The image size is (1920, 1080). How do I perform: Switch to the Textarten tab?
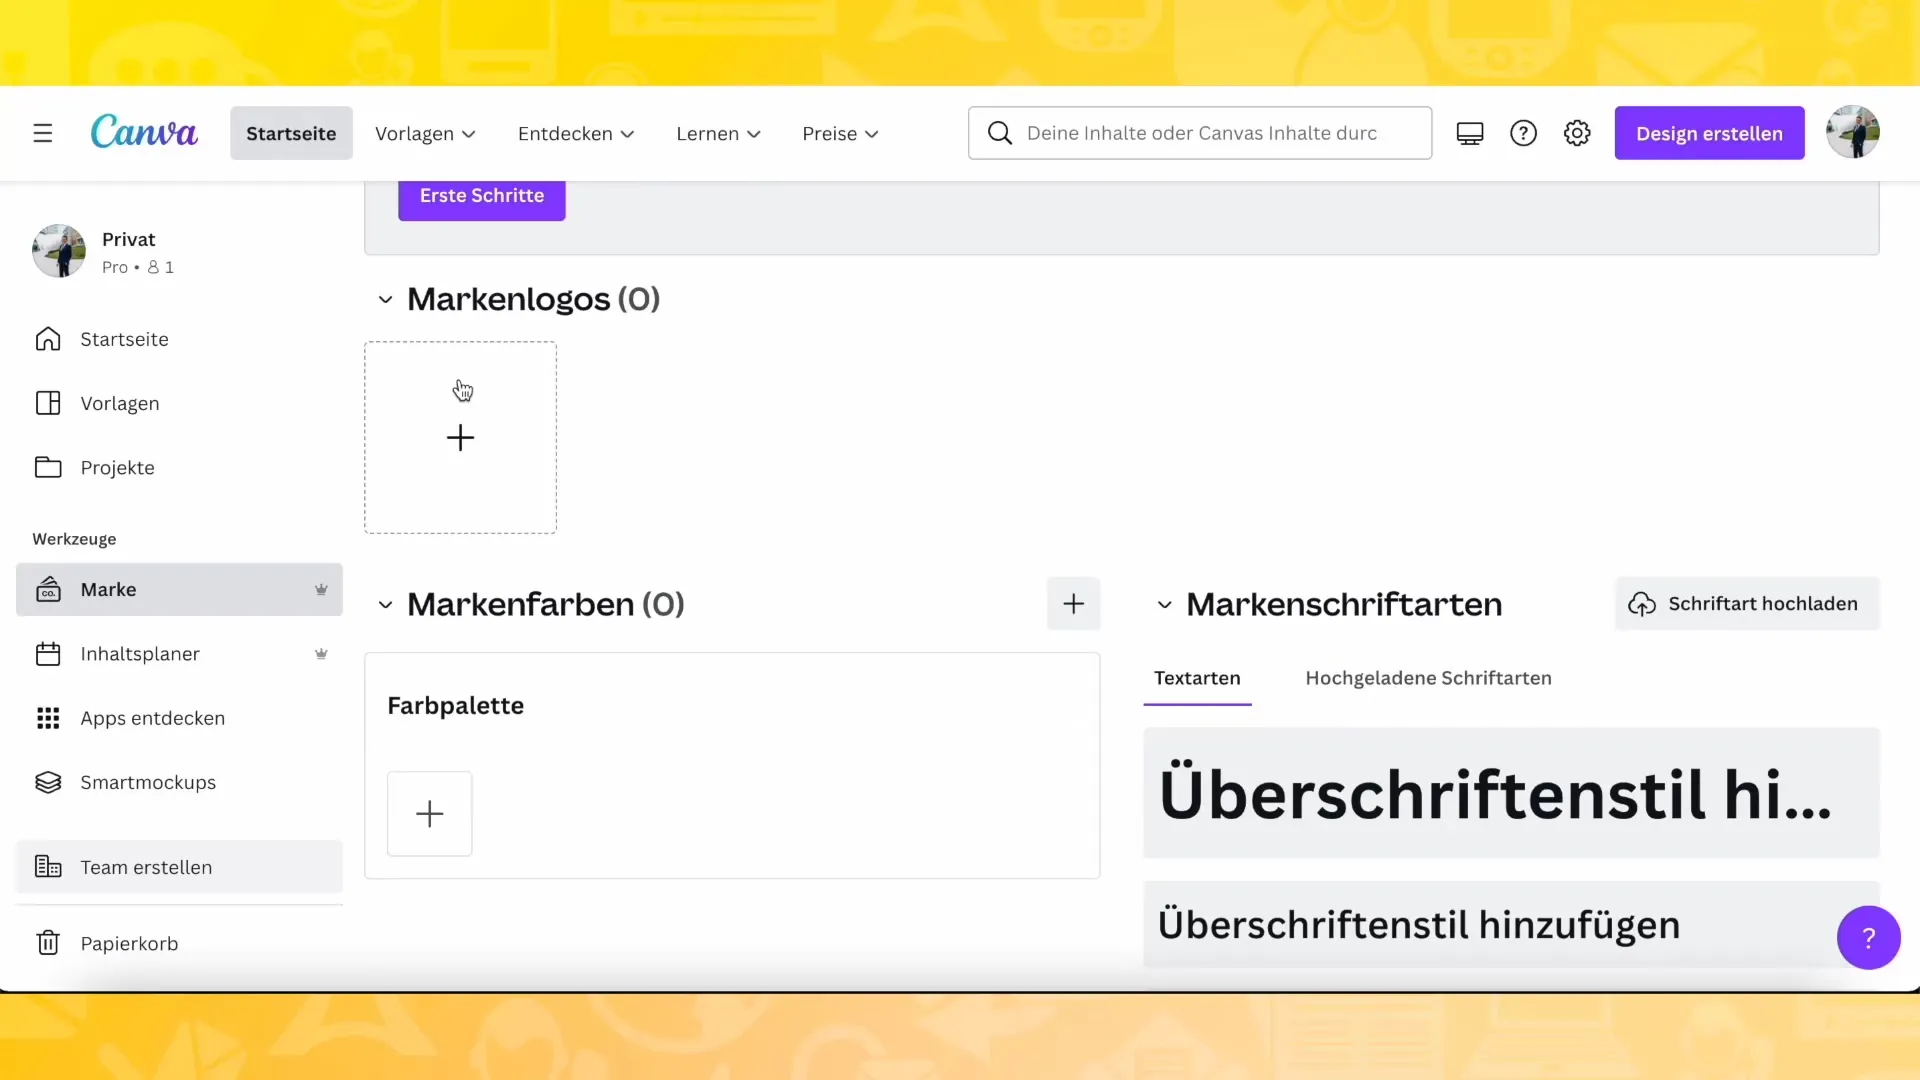[1197, 678]
